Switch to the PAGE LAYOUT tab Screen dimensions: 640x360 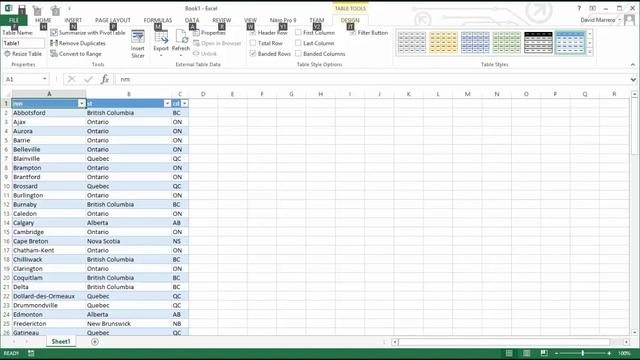pyautogui.click(x=113, y=20)
